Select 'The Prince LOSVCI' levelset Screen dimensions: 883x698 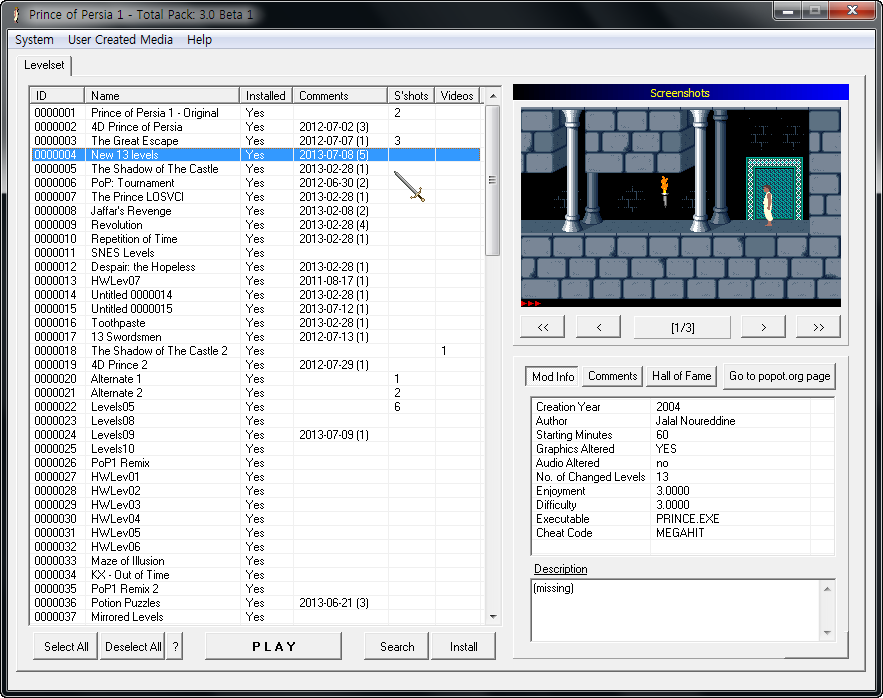[x=256, y=197]
